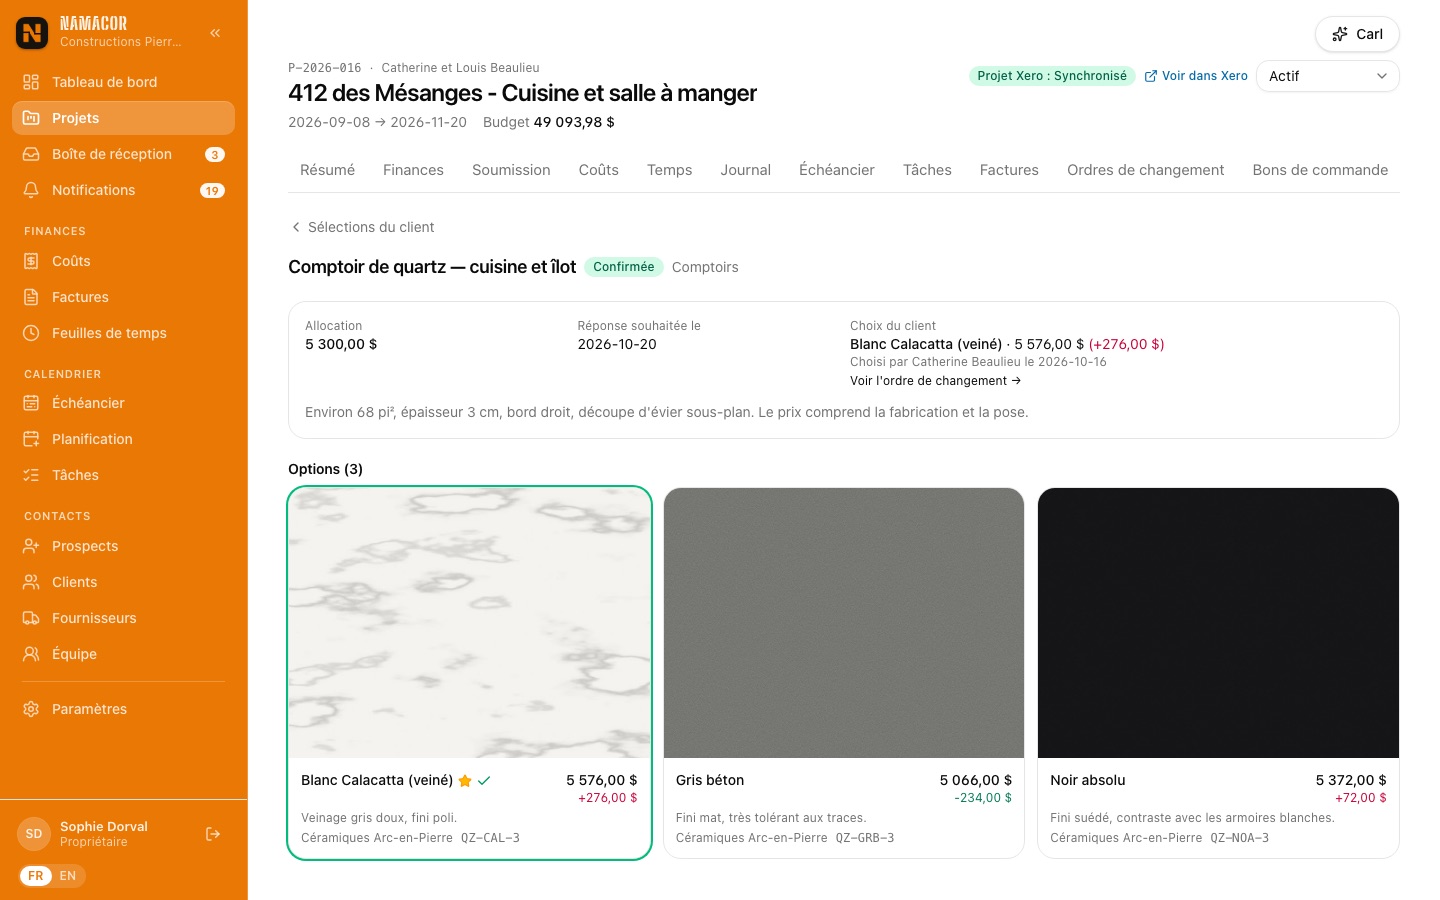Open the Bons de commande tab
The width and height of the screenshot is (1440, 900).
click(x=1320, y=170)
